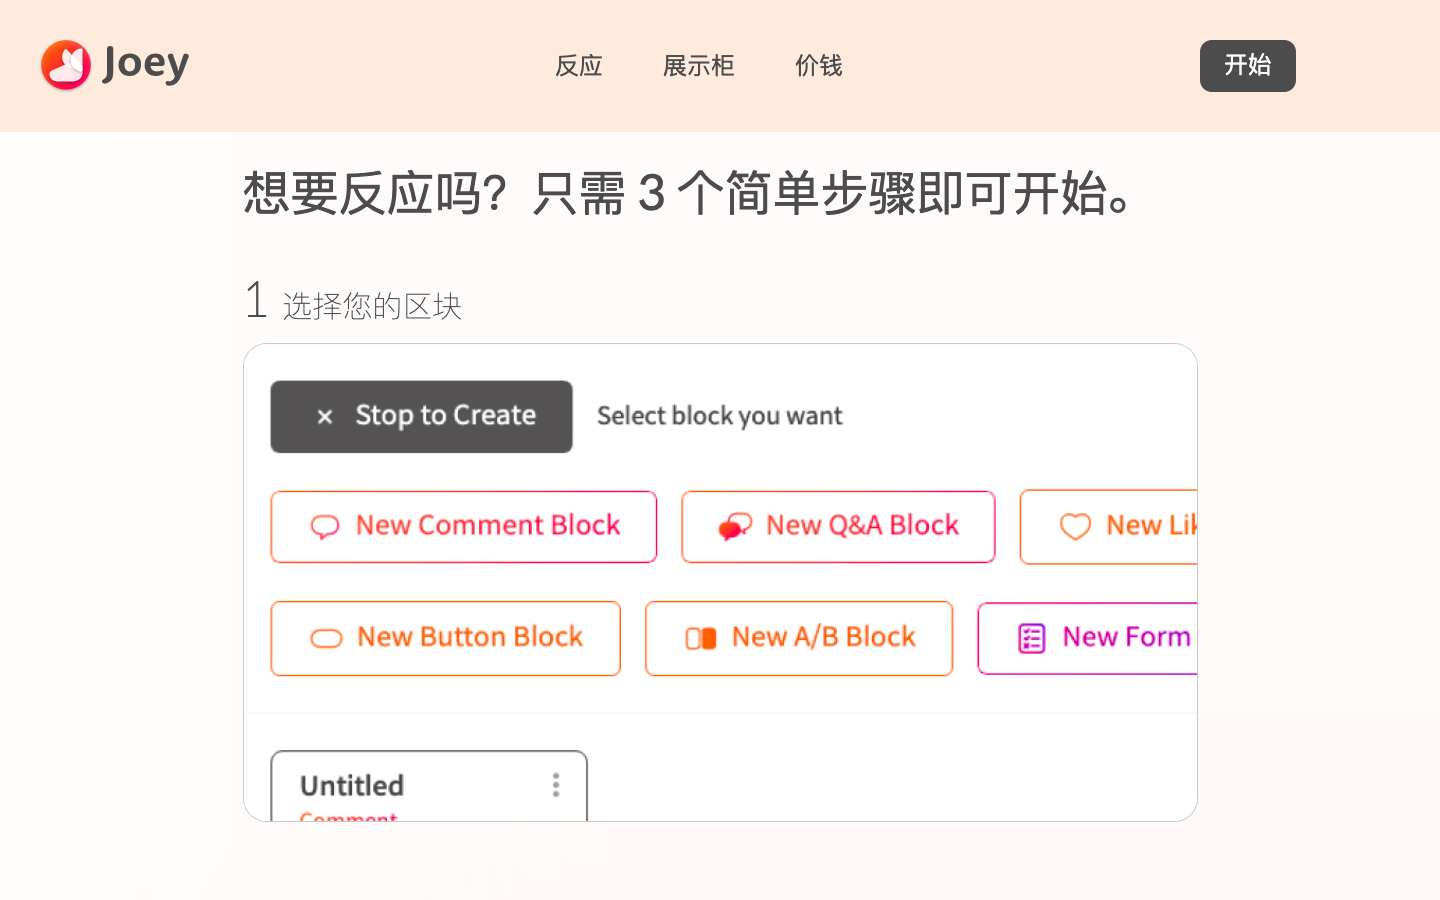Click the pill-shaped Button Block icon
Image resolution: width=1440 pixels, height=900 pixels.
(x=326, y=639)
